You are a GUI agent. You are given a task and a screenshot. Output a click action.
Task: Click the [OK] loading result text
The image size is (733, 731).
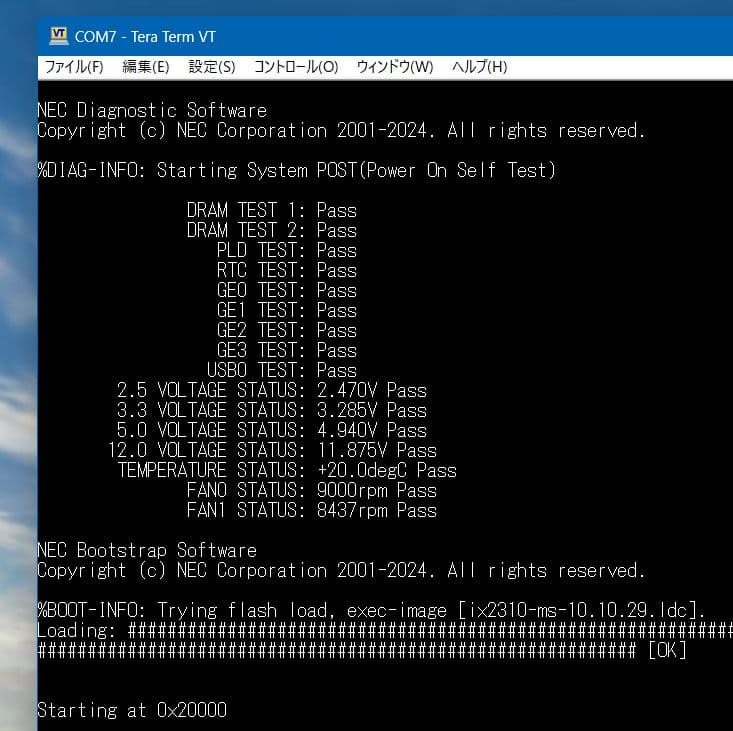(x=667, y=651)
